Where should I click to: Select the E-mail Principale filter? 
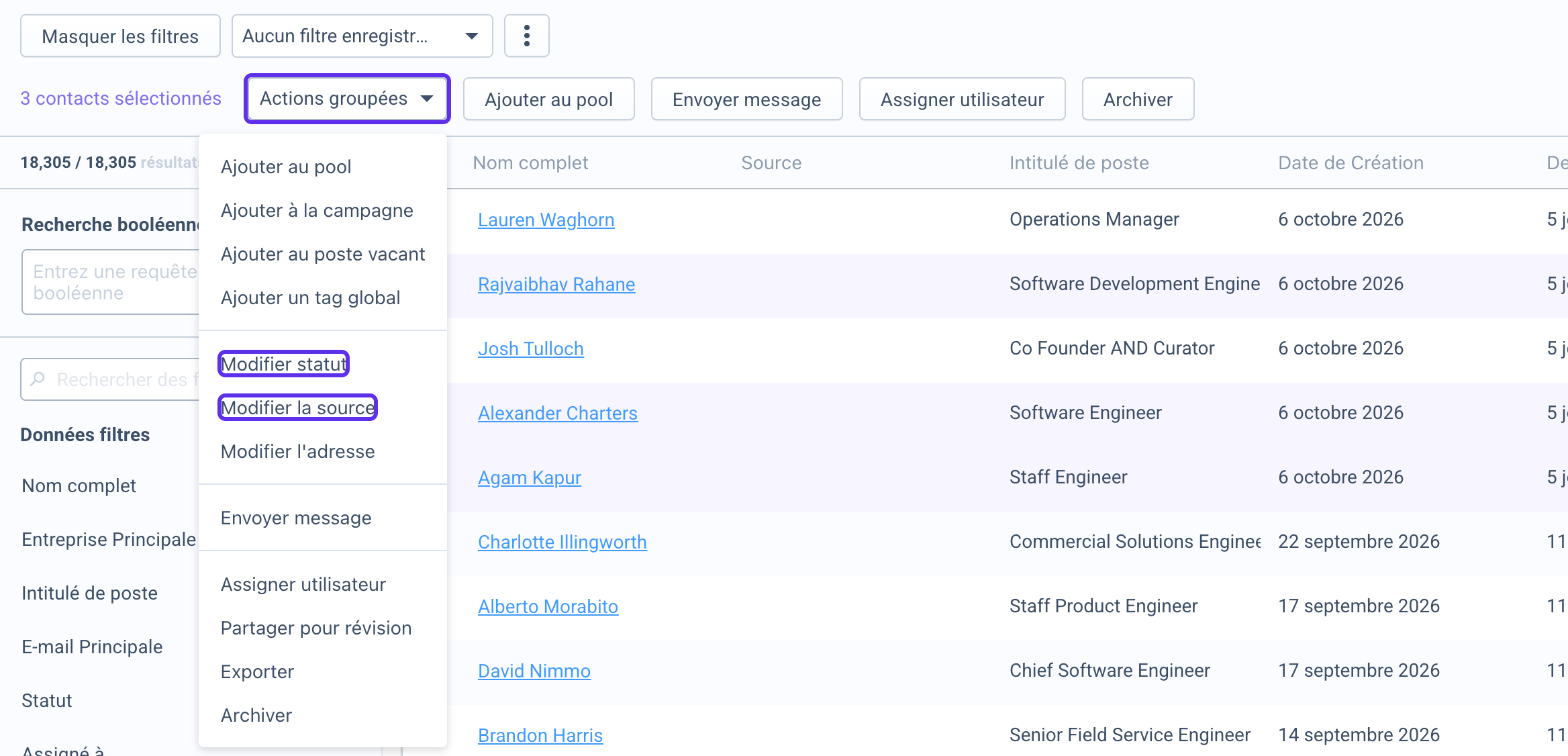coord(92,647)
